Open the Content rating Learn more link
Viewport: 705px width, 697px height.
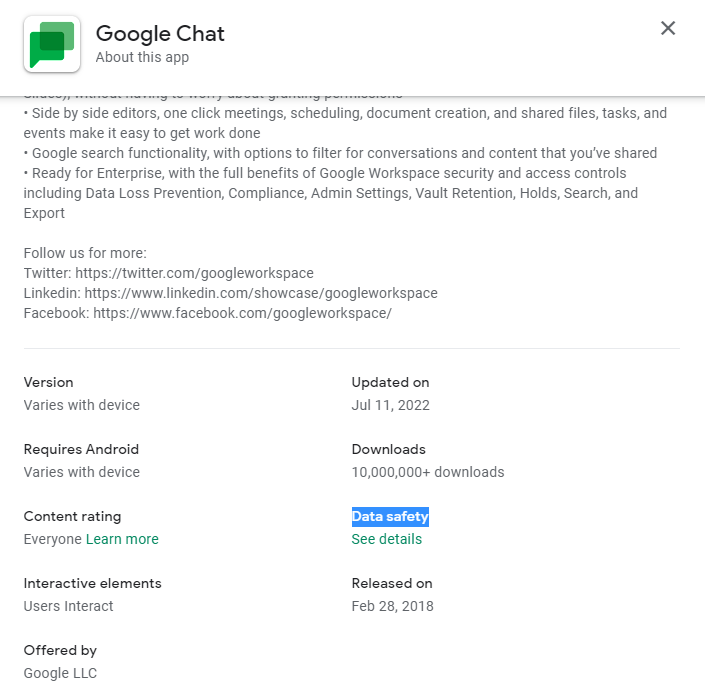(x=122, y=539)
